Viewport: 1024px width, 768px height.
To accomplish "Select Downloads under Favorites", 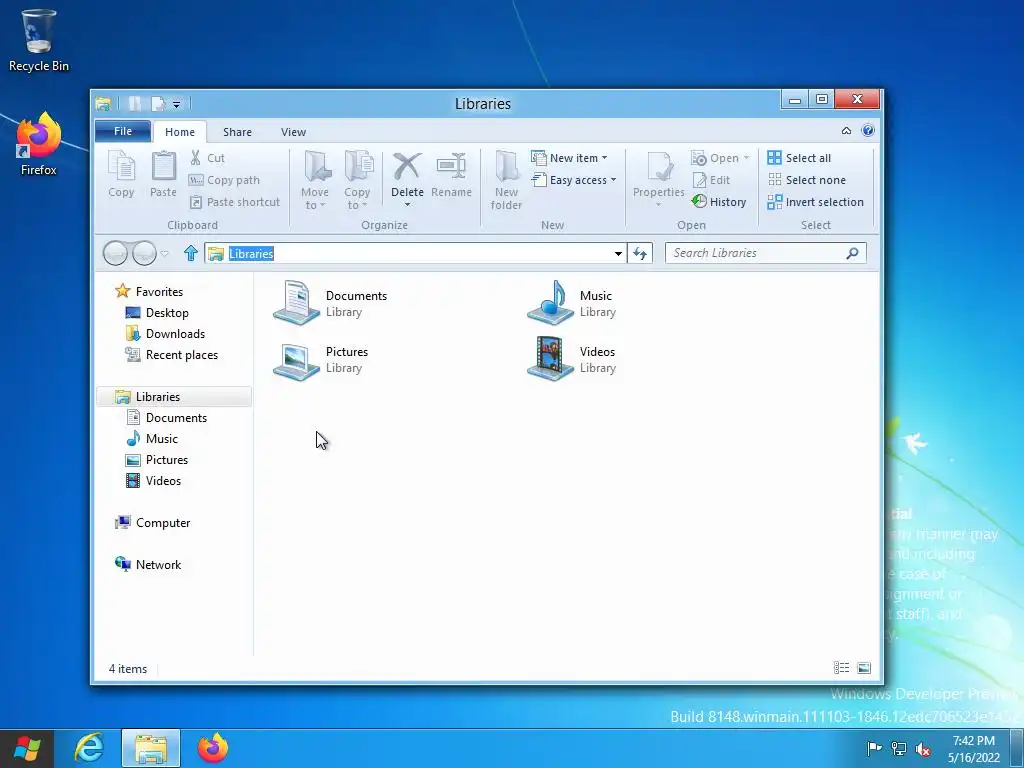I will [x=165, y=334].
